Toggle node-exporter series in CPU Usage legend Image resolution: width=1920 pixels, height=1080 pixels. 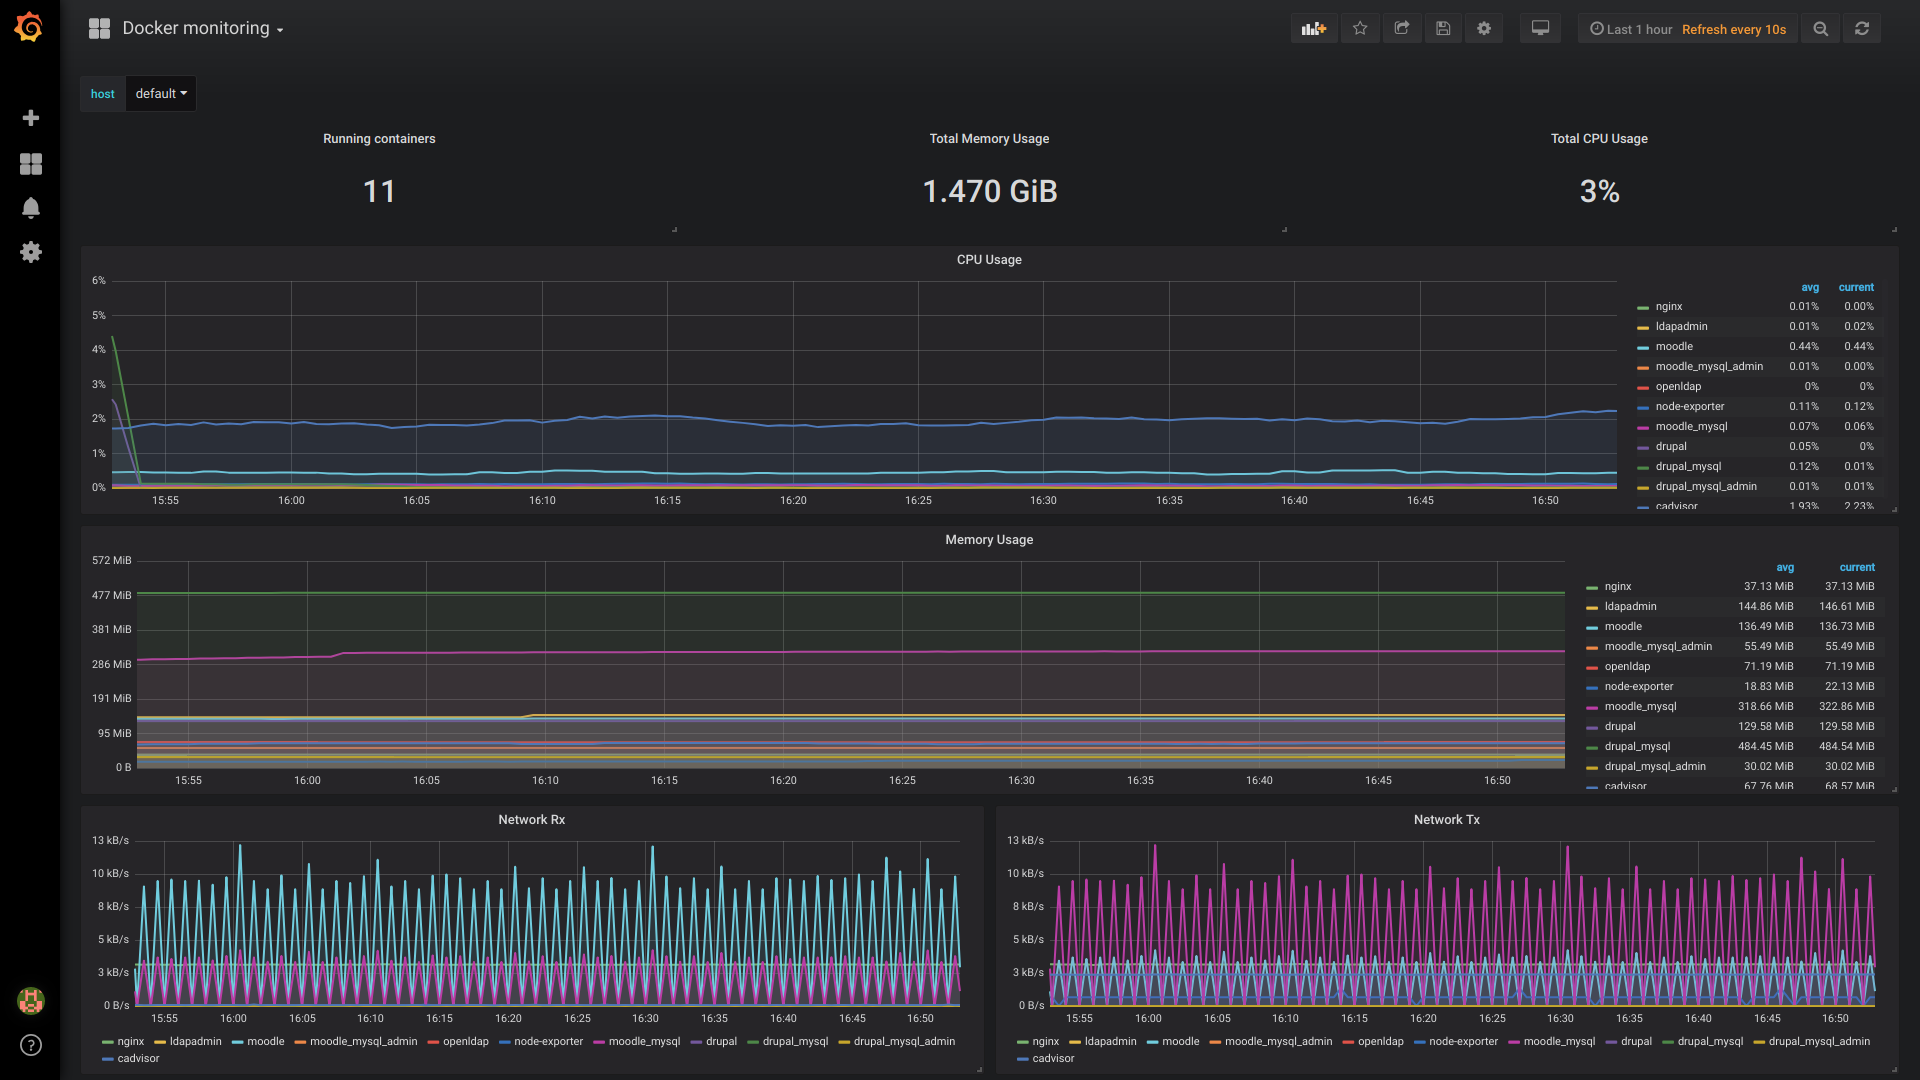[1690, 407]
